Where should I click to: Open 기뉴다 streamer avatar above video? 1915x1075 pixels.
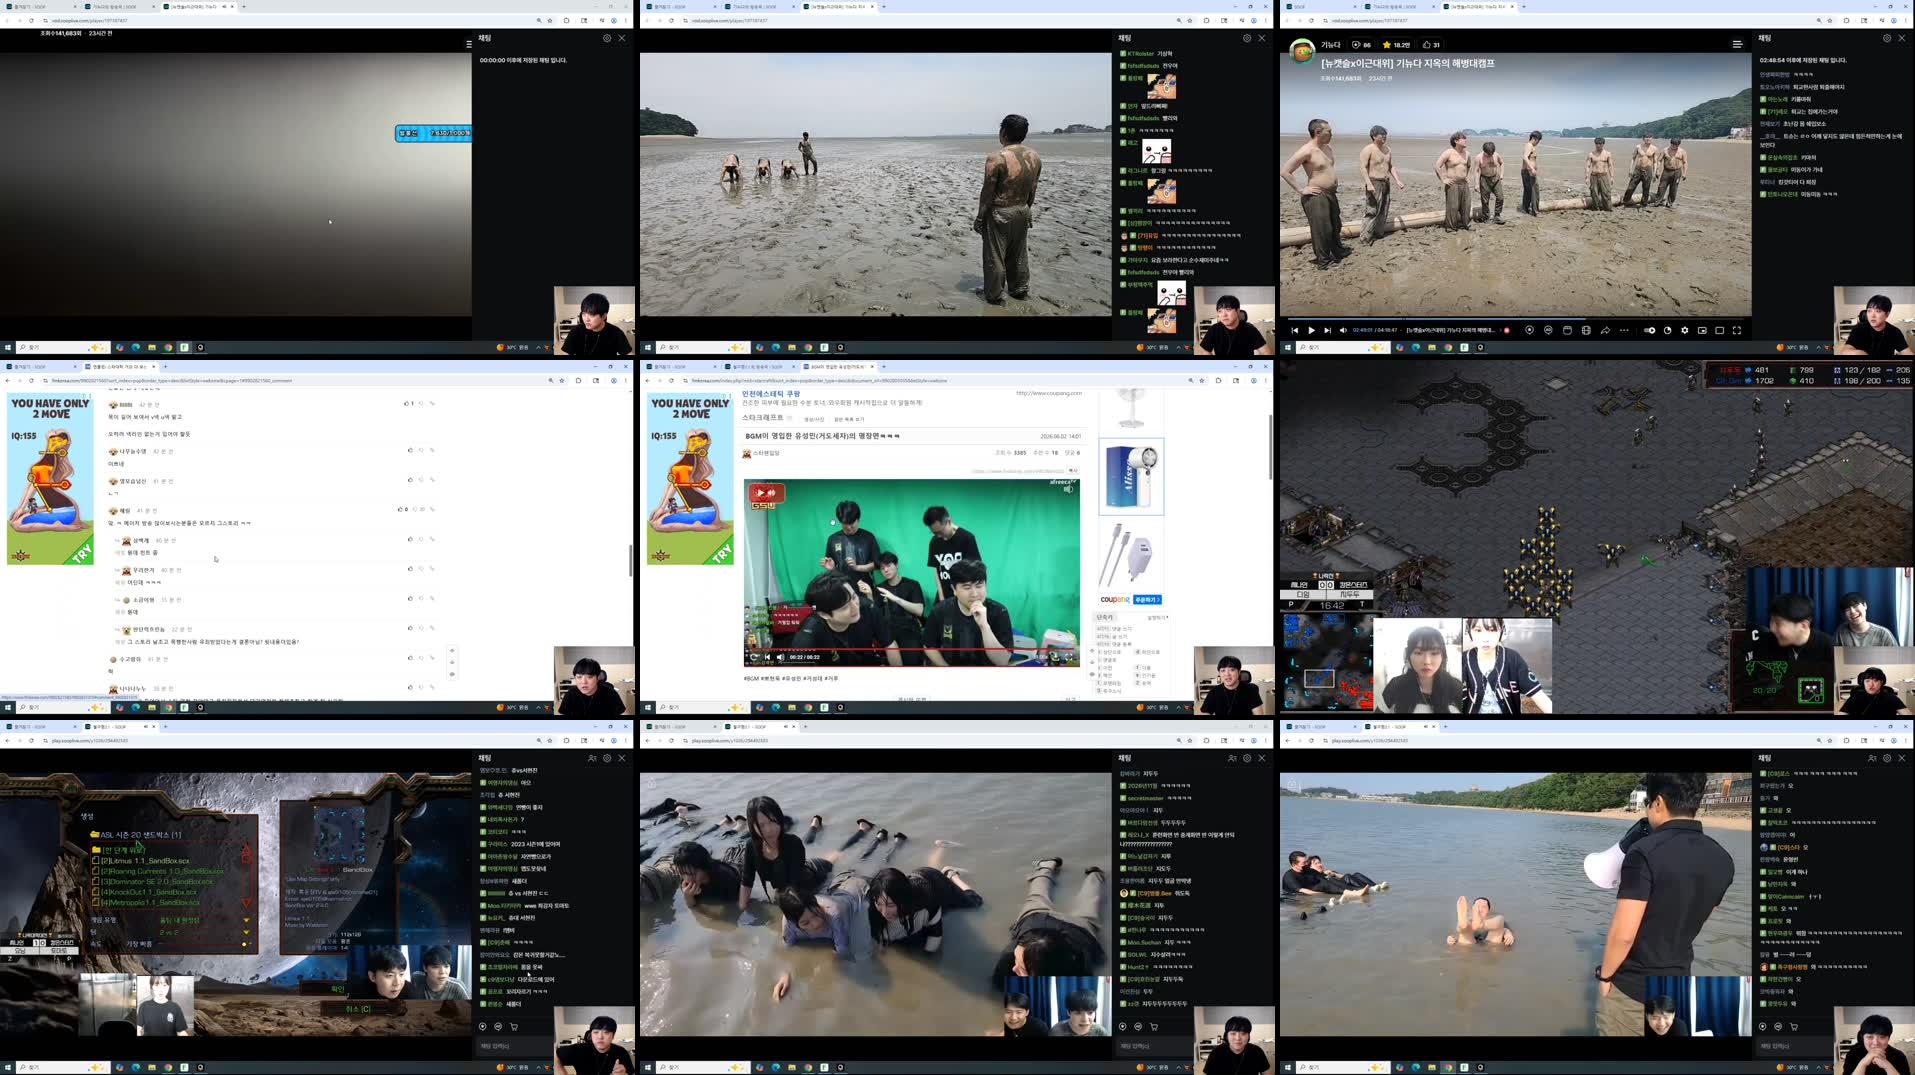point(1301,50)
